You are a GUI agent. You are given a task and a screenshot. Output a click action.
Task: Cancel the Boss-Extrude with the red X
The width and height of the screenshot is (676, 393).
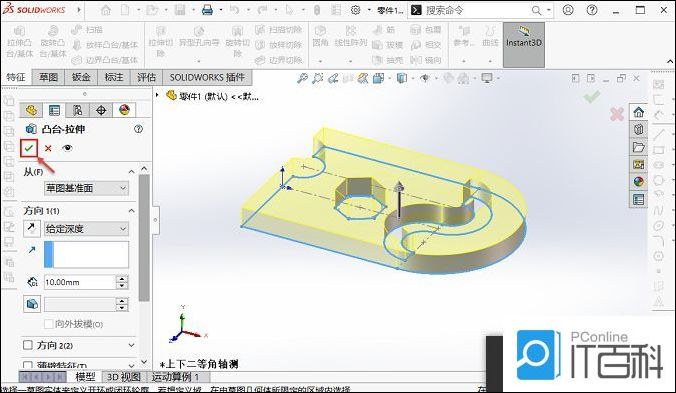[48, 148]
